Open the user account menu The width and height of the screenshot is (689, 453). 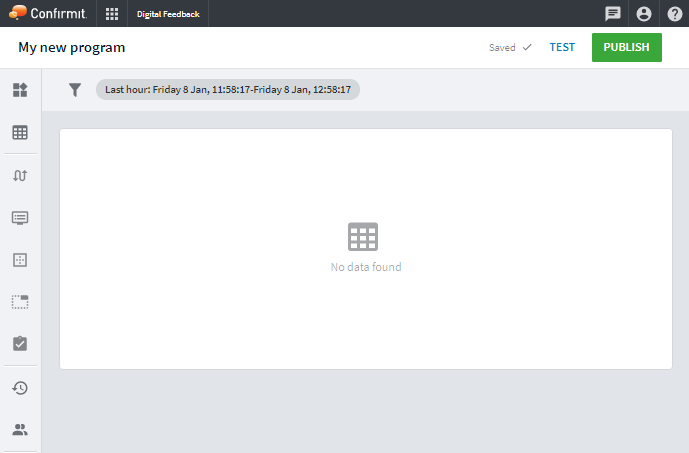tap(644, 14)
